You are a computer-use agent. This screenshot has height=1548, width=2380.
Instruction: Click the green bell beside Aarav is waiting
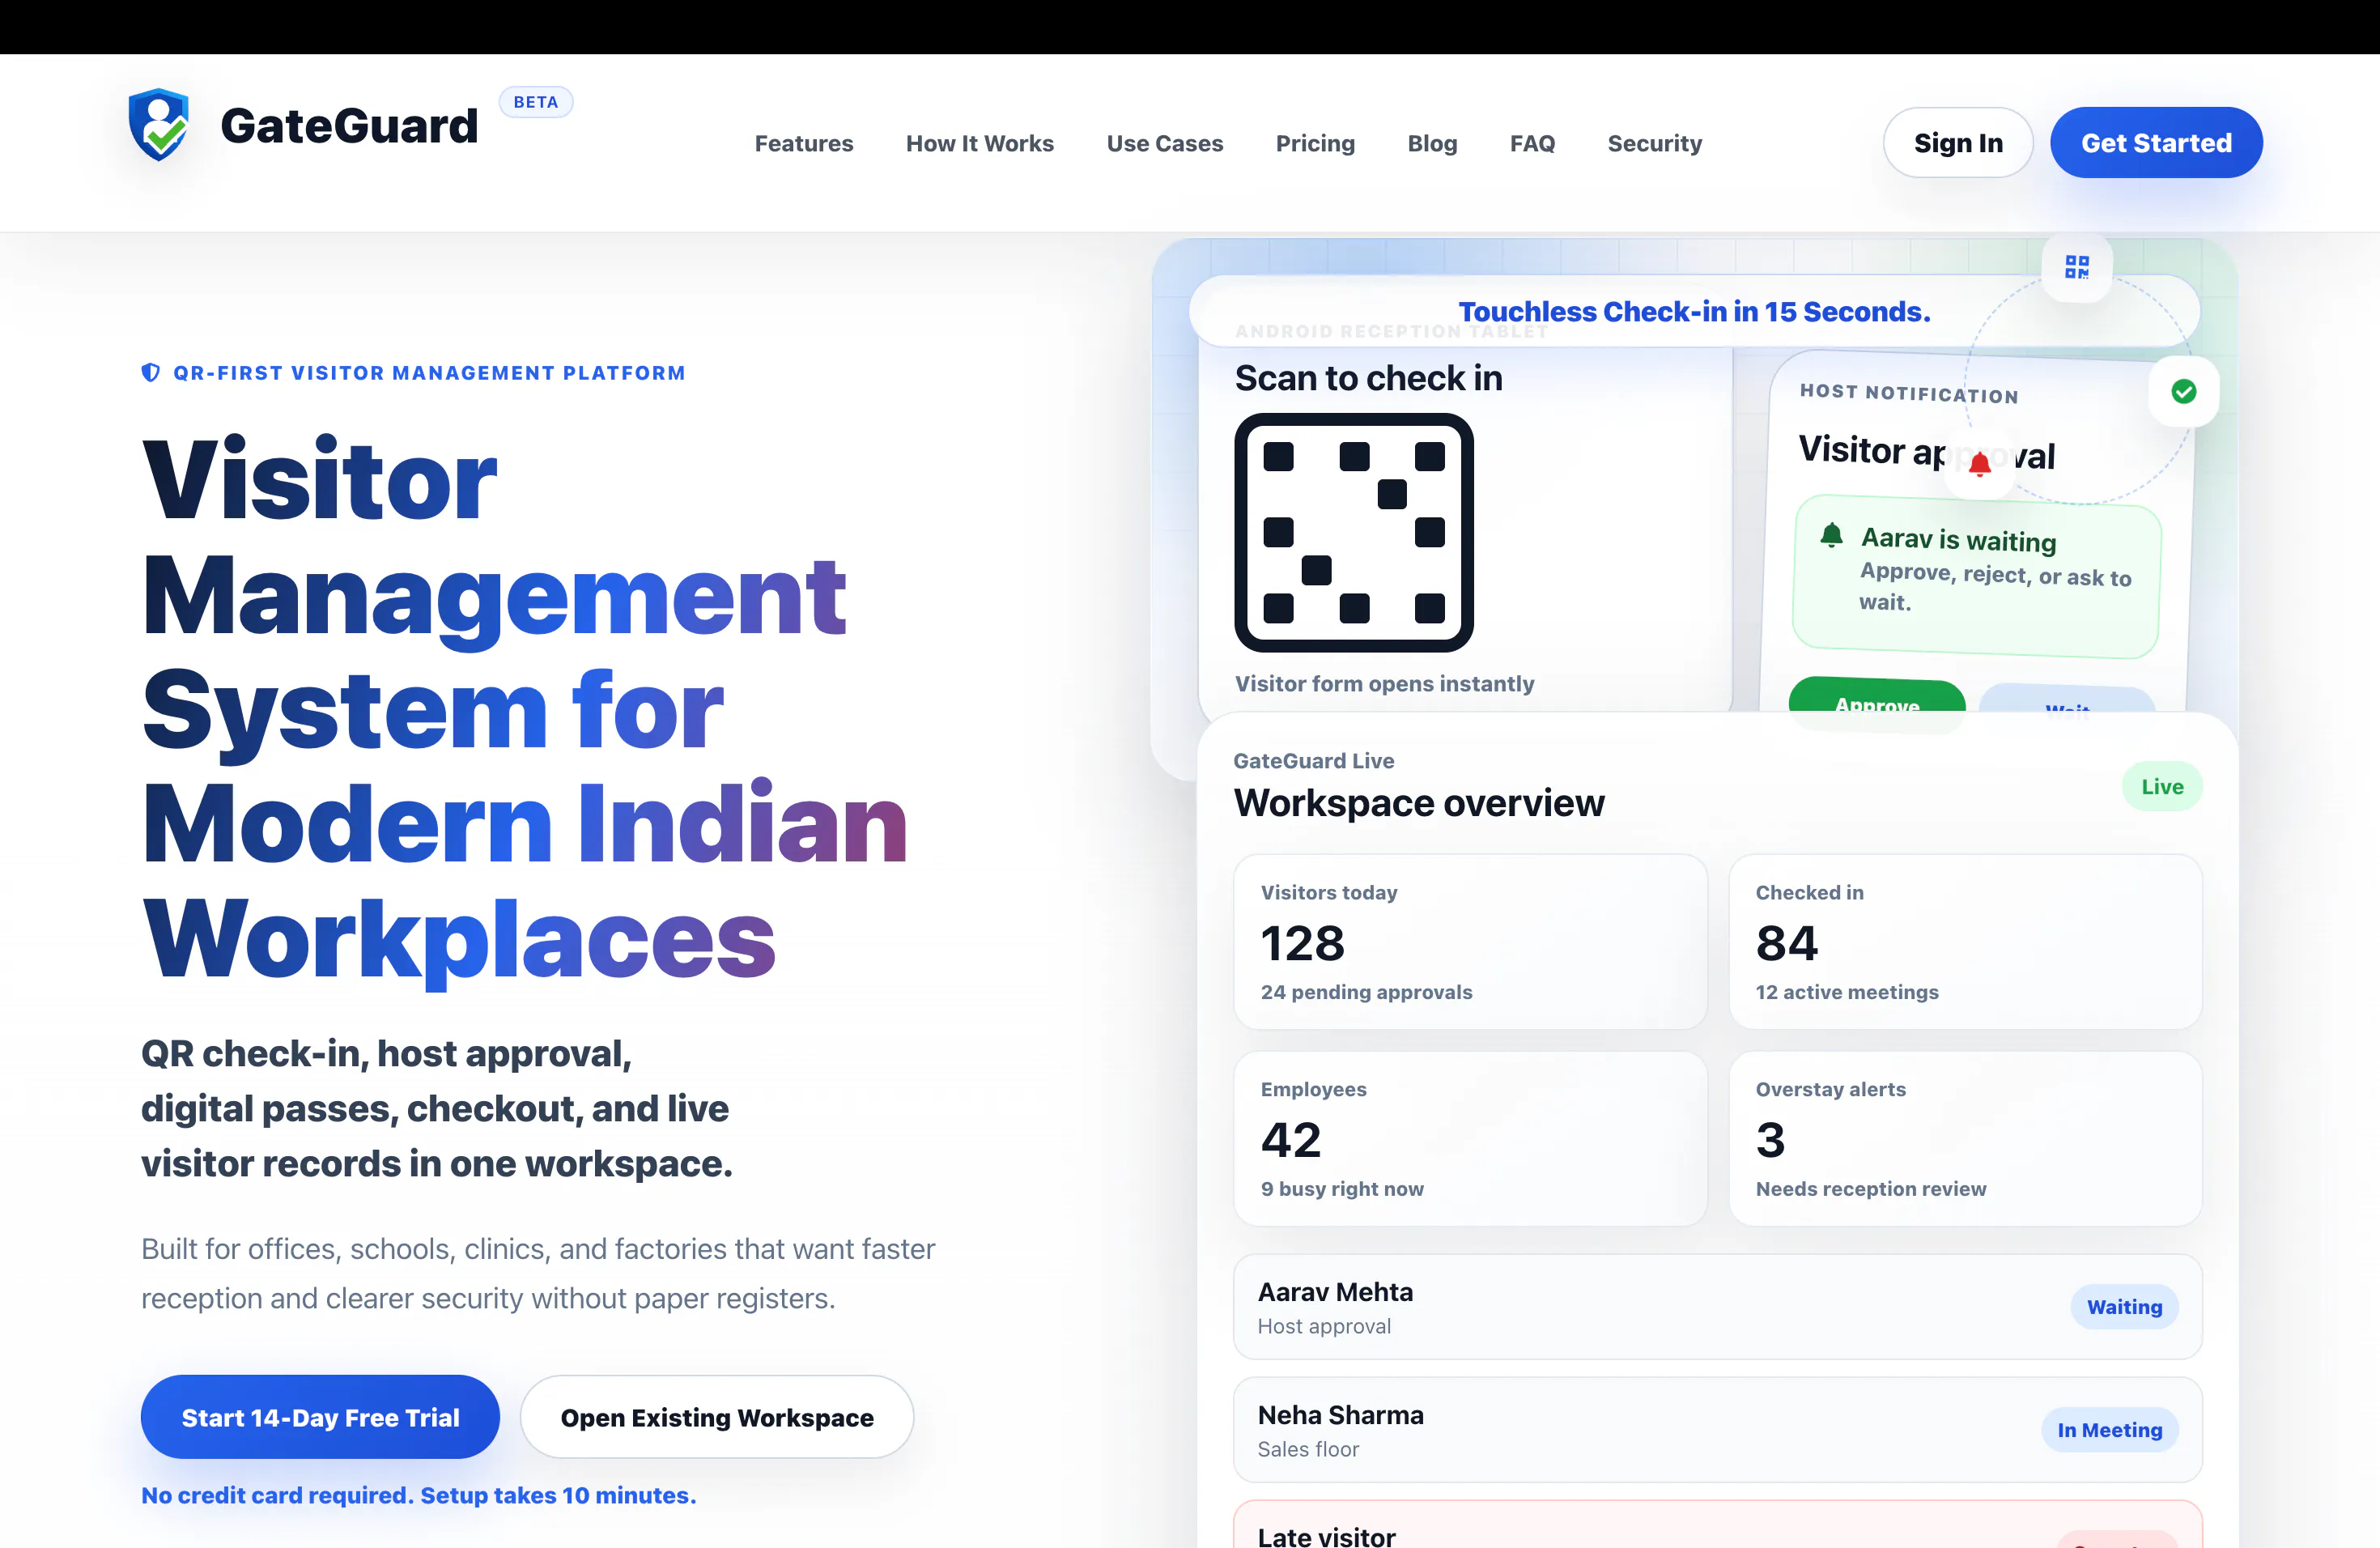click(1831, 536)
